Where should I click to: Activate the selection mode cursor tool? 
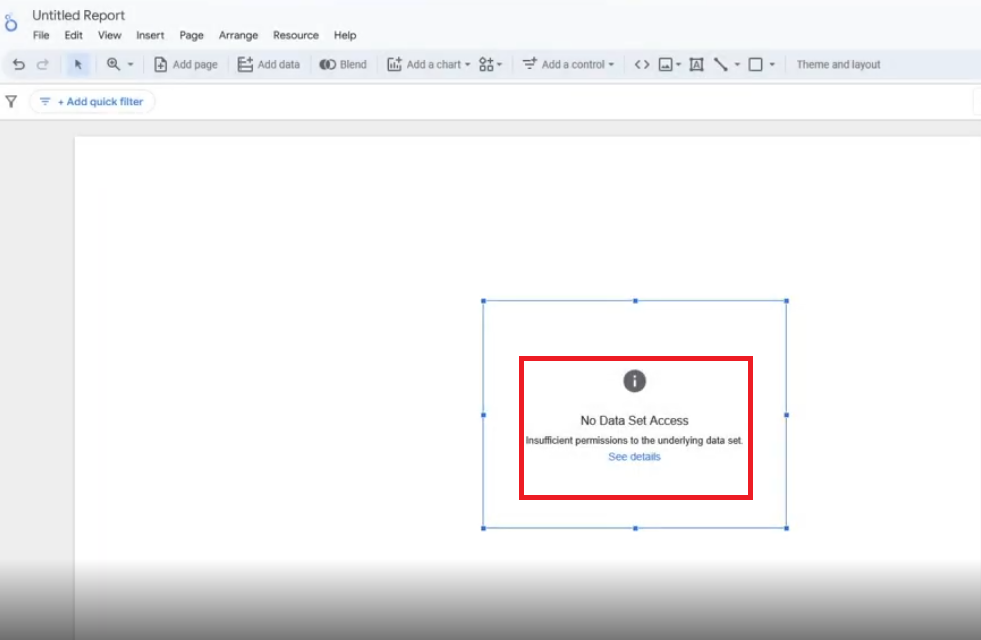[78, 64]
